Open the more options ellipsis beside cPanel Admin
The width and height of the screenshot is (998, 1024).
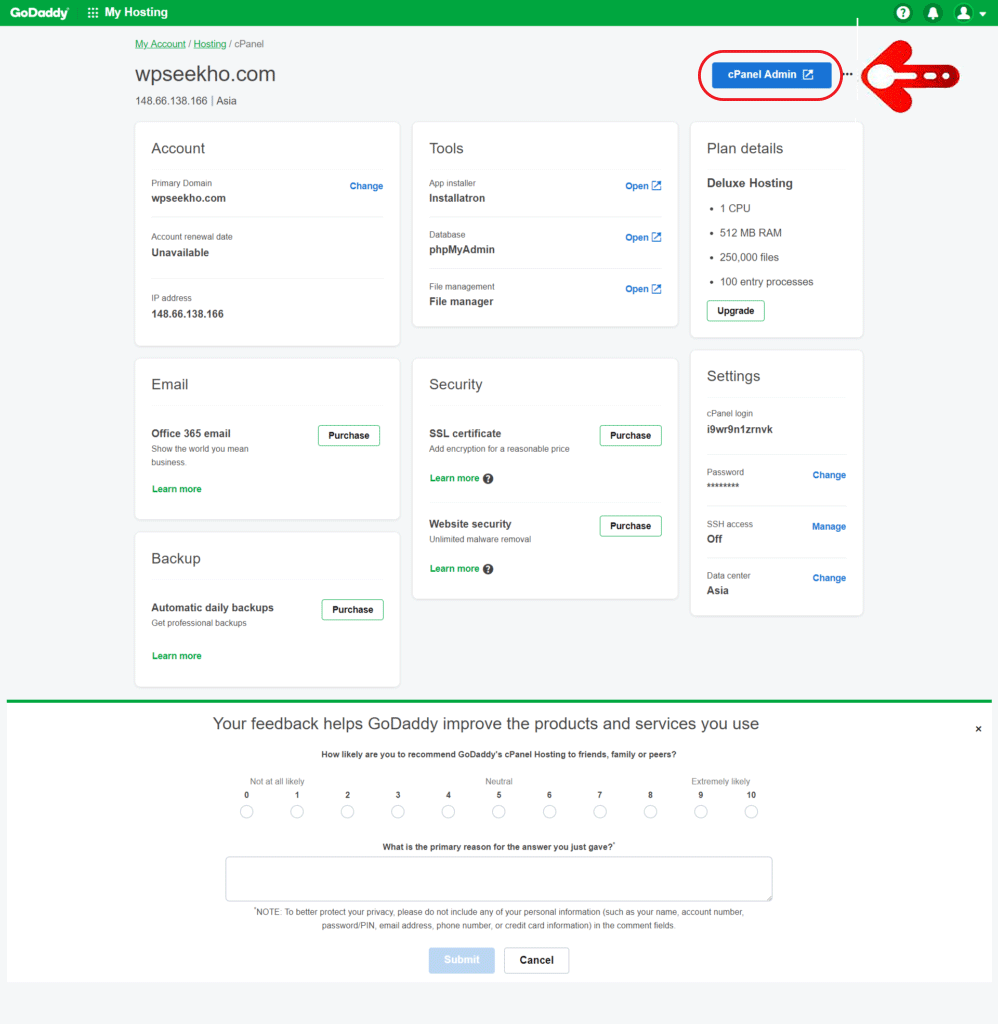847,74
